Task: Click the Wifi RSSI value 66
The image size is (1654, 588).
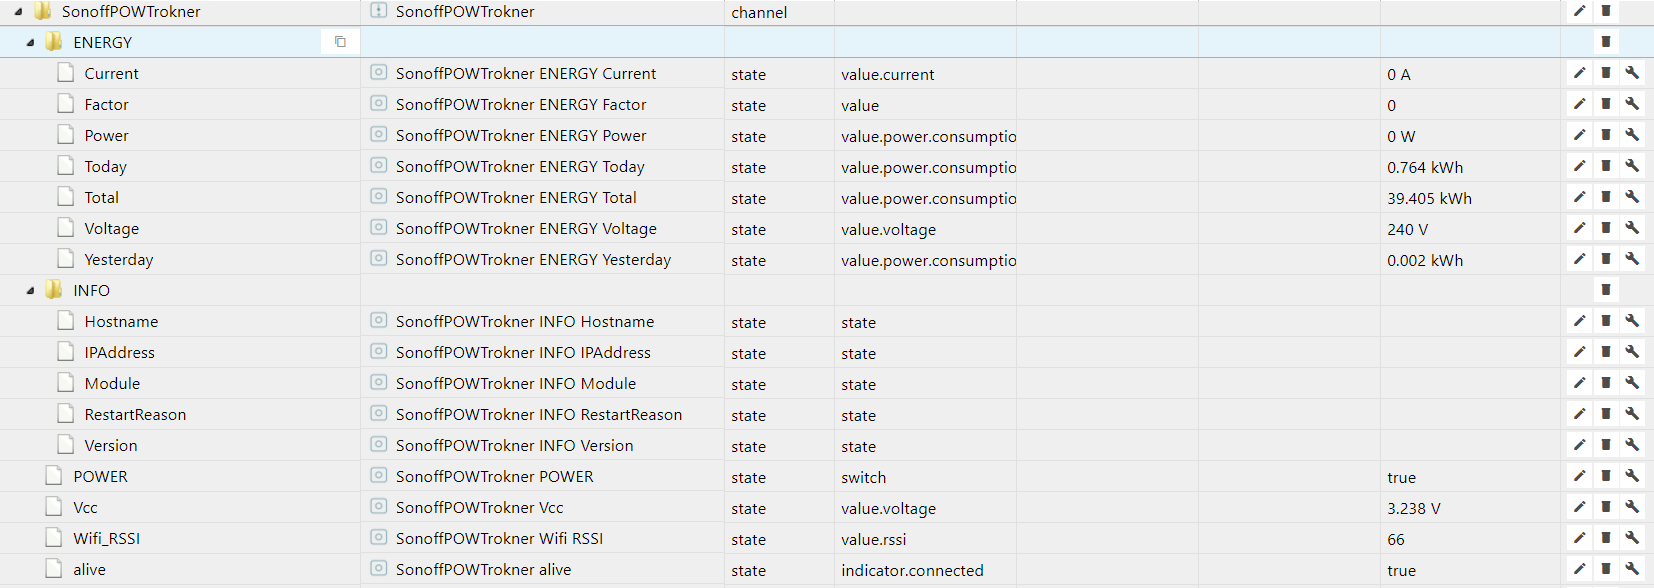Action: (1396, 540)
